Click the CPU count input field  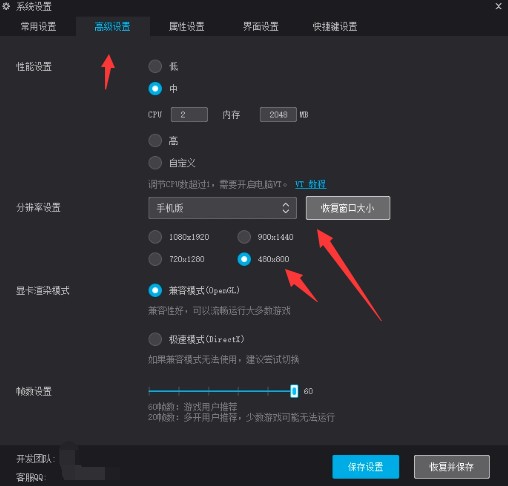click(189, 115)
